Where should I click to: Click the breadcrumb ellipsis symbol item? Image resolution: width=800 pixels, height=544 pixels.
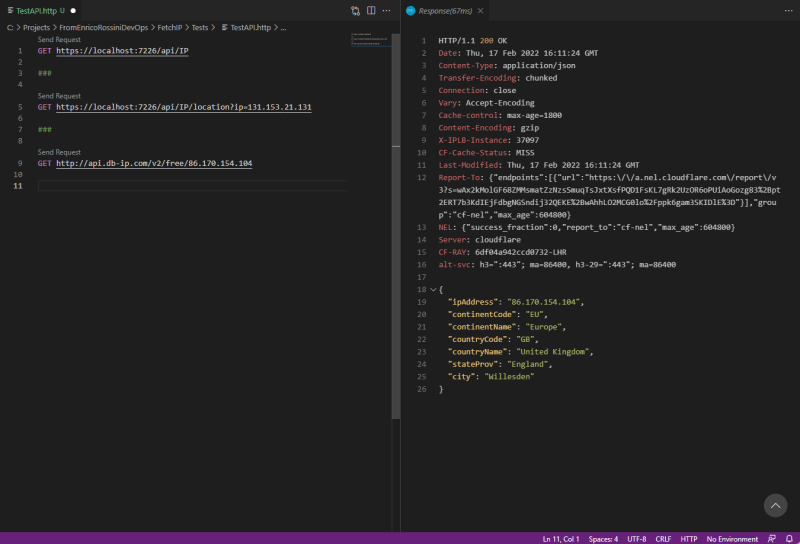click(x=283, y=28)
